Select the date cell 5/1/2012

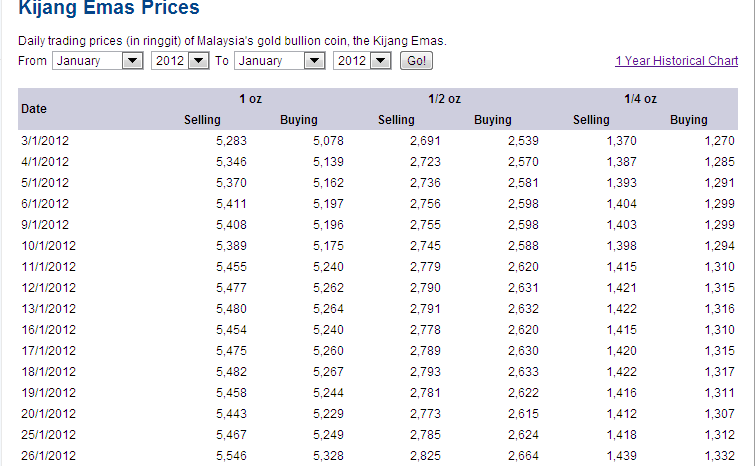pos(45,183)
